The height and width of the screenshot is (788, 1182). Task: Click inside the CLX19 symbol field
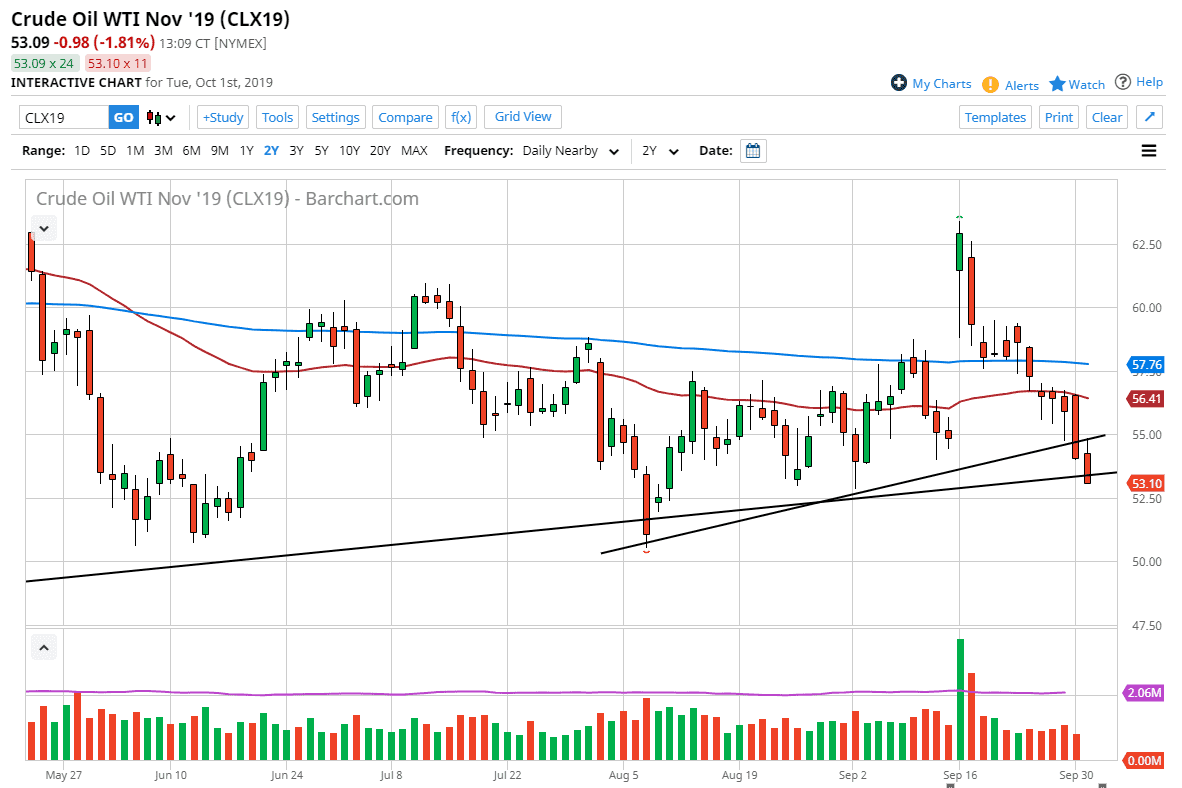(x=60, y=117)
